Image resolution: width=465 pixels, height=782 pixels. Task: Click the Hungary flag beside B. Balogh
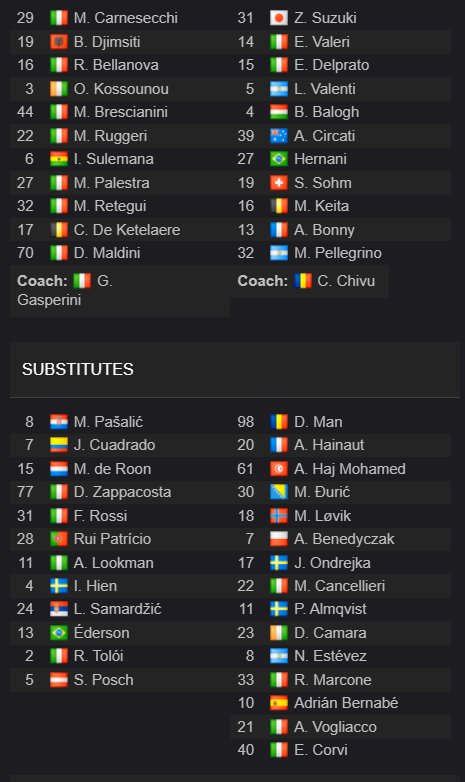pyautogui.click(x=278, y=112)
